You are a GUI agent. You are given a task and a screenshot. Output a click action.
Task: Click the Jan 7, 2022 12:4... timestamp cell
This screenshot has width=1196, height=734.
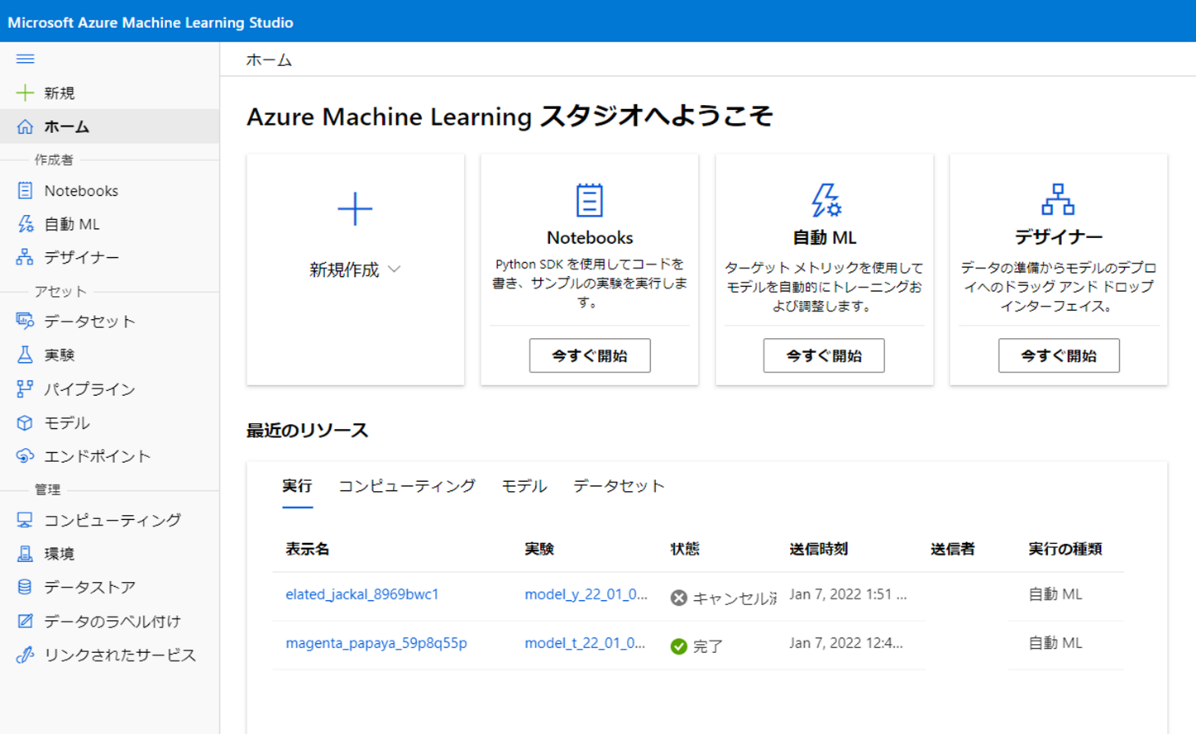(846, 643)
